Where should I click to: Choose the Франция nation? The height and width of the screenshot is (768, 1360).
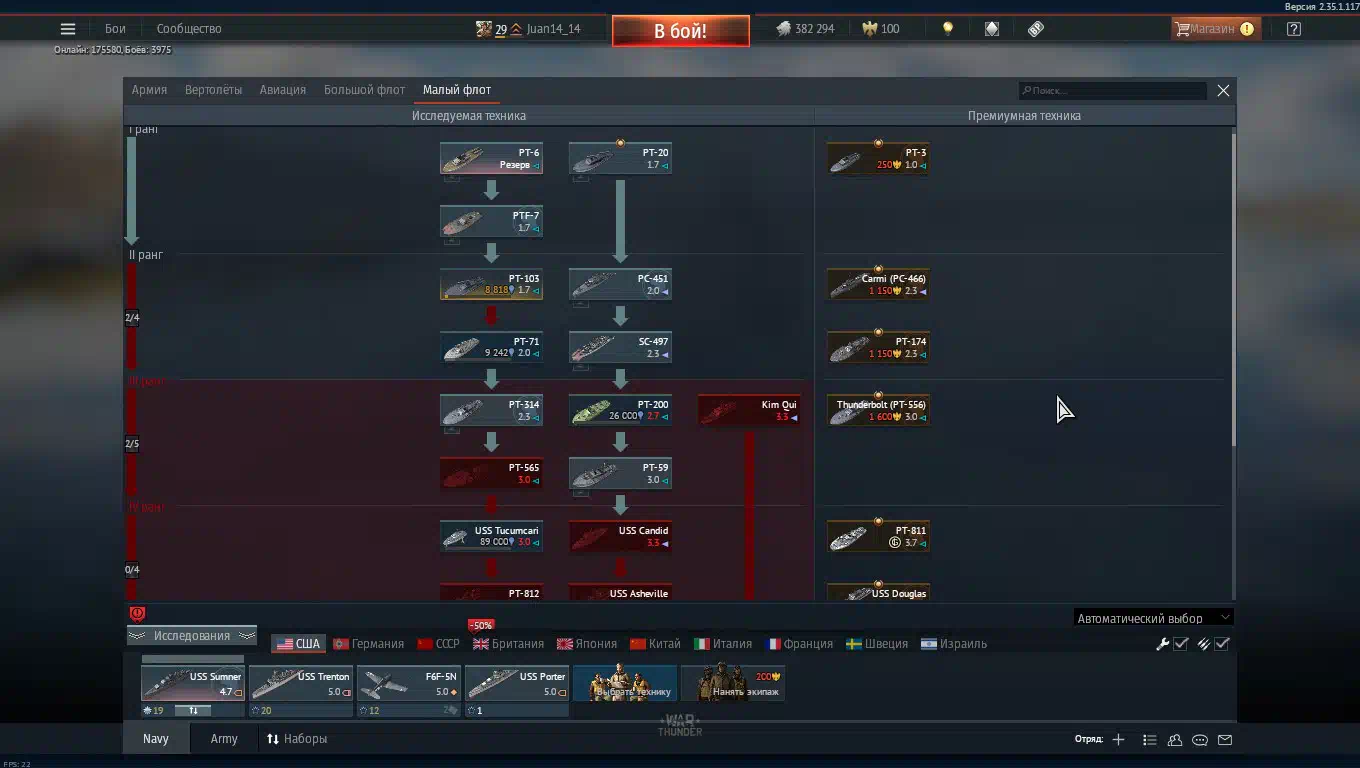(x=799, y=644)
